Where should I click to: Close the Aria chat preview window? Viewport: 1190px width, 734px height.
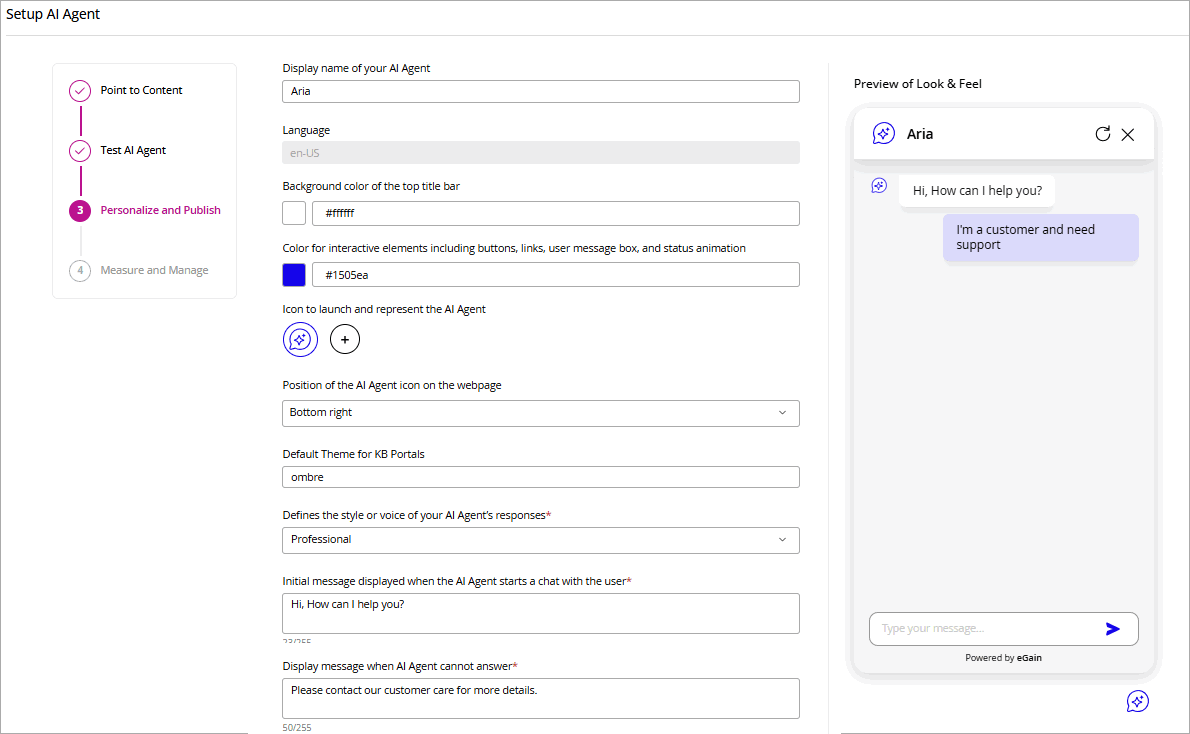click(x=1128, y=134)
